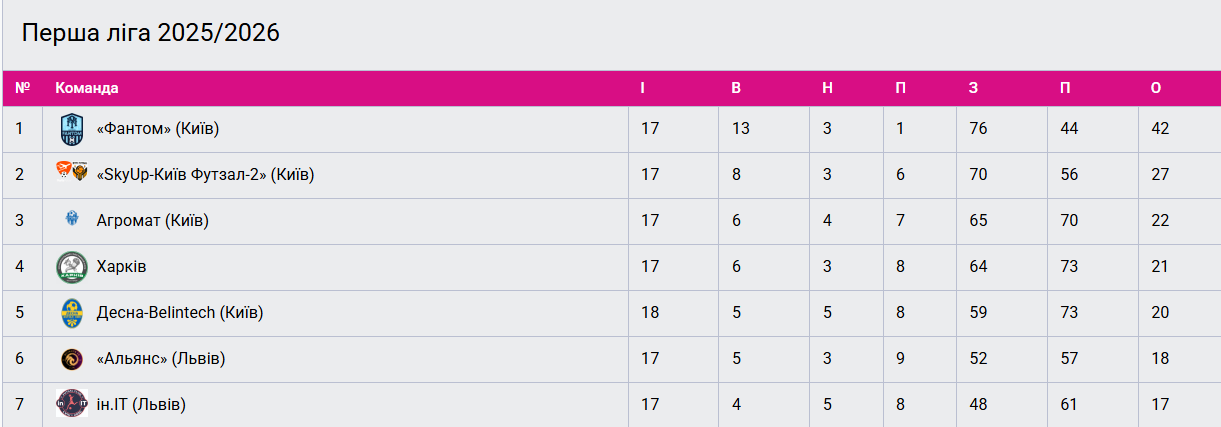The width and height of the screenshot is (1221, 427).
Task: Click the SkyUp-Київ Футзал-2 team logo
Action: (72, 172)
